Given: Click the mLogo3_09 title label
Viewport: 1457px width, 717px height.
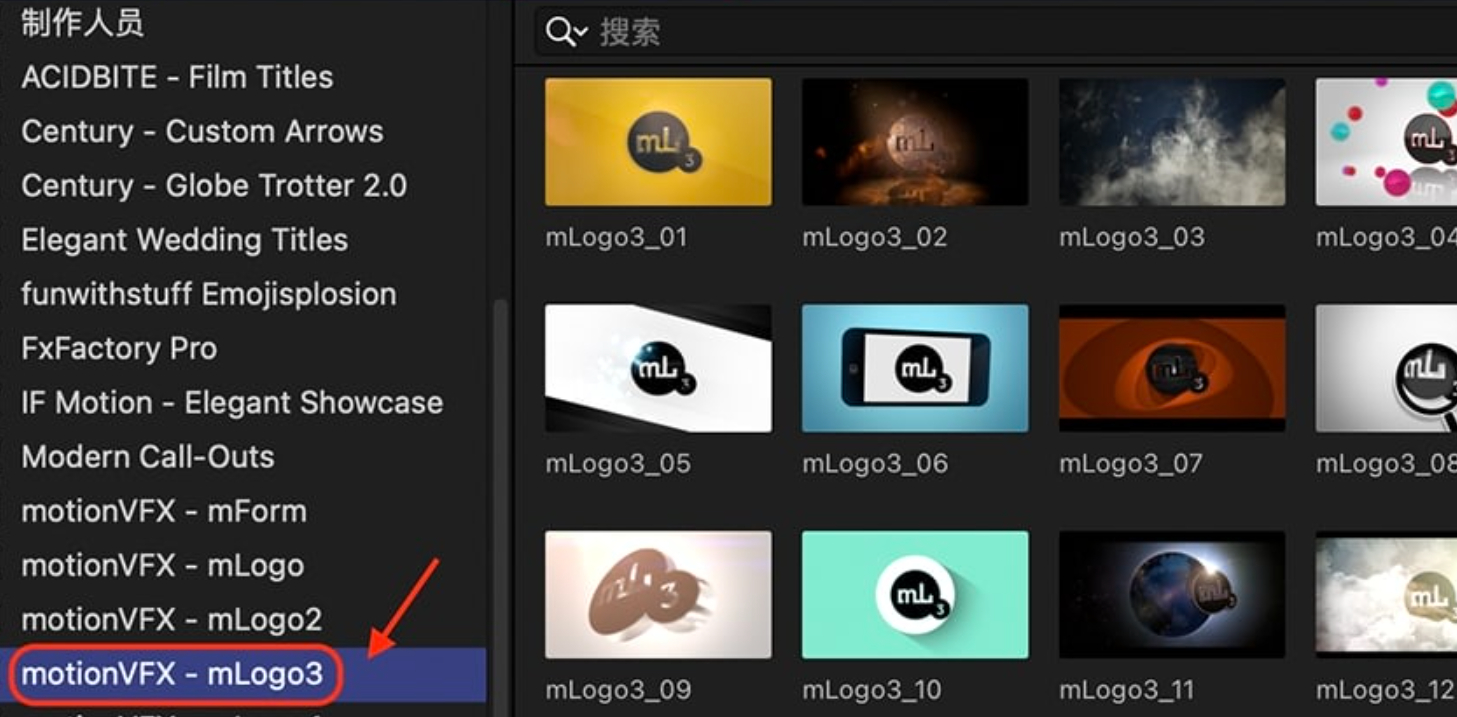Looking at the screenshot, I should (618, 690).
